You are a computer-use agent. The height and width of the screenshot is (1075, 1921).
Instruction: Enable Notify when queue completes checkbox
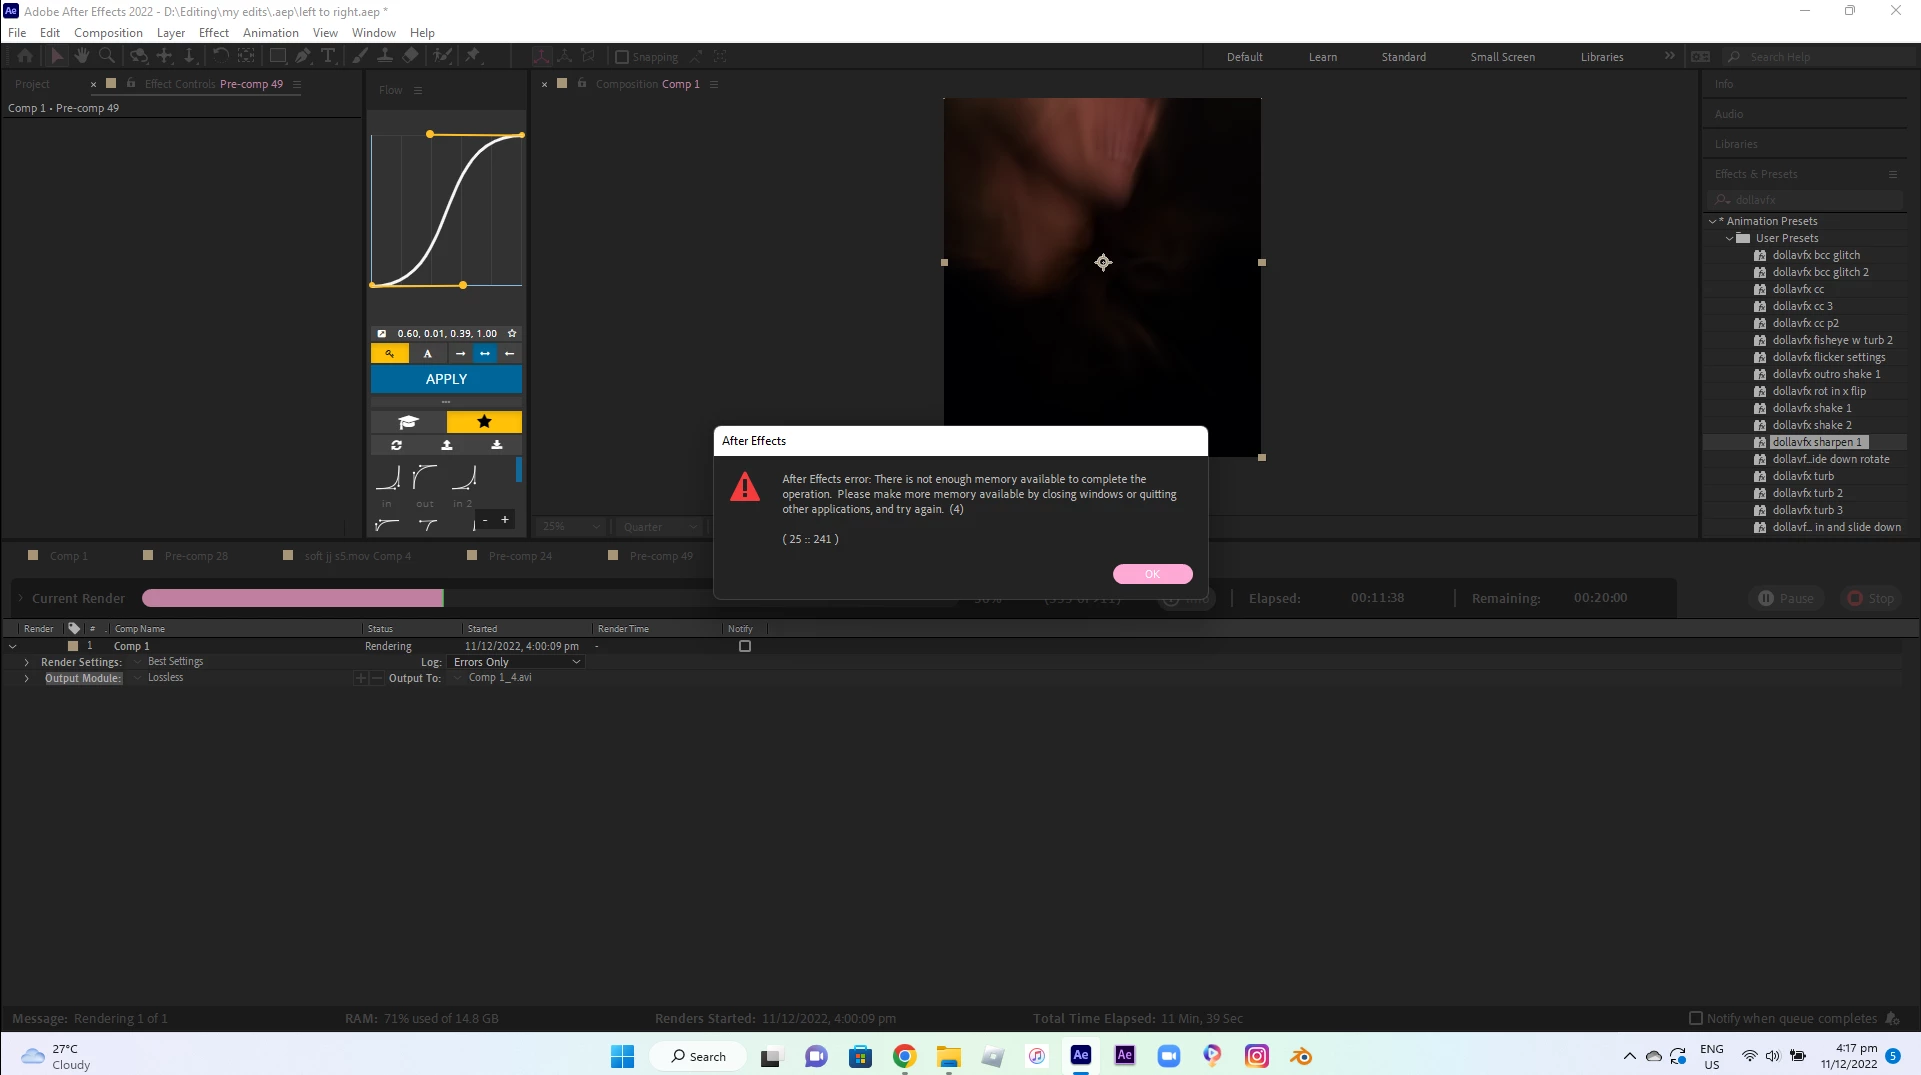pyautogui.click(x=1696, y=1018)
